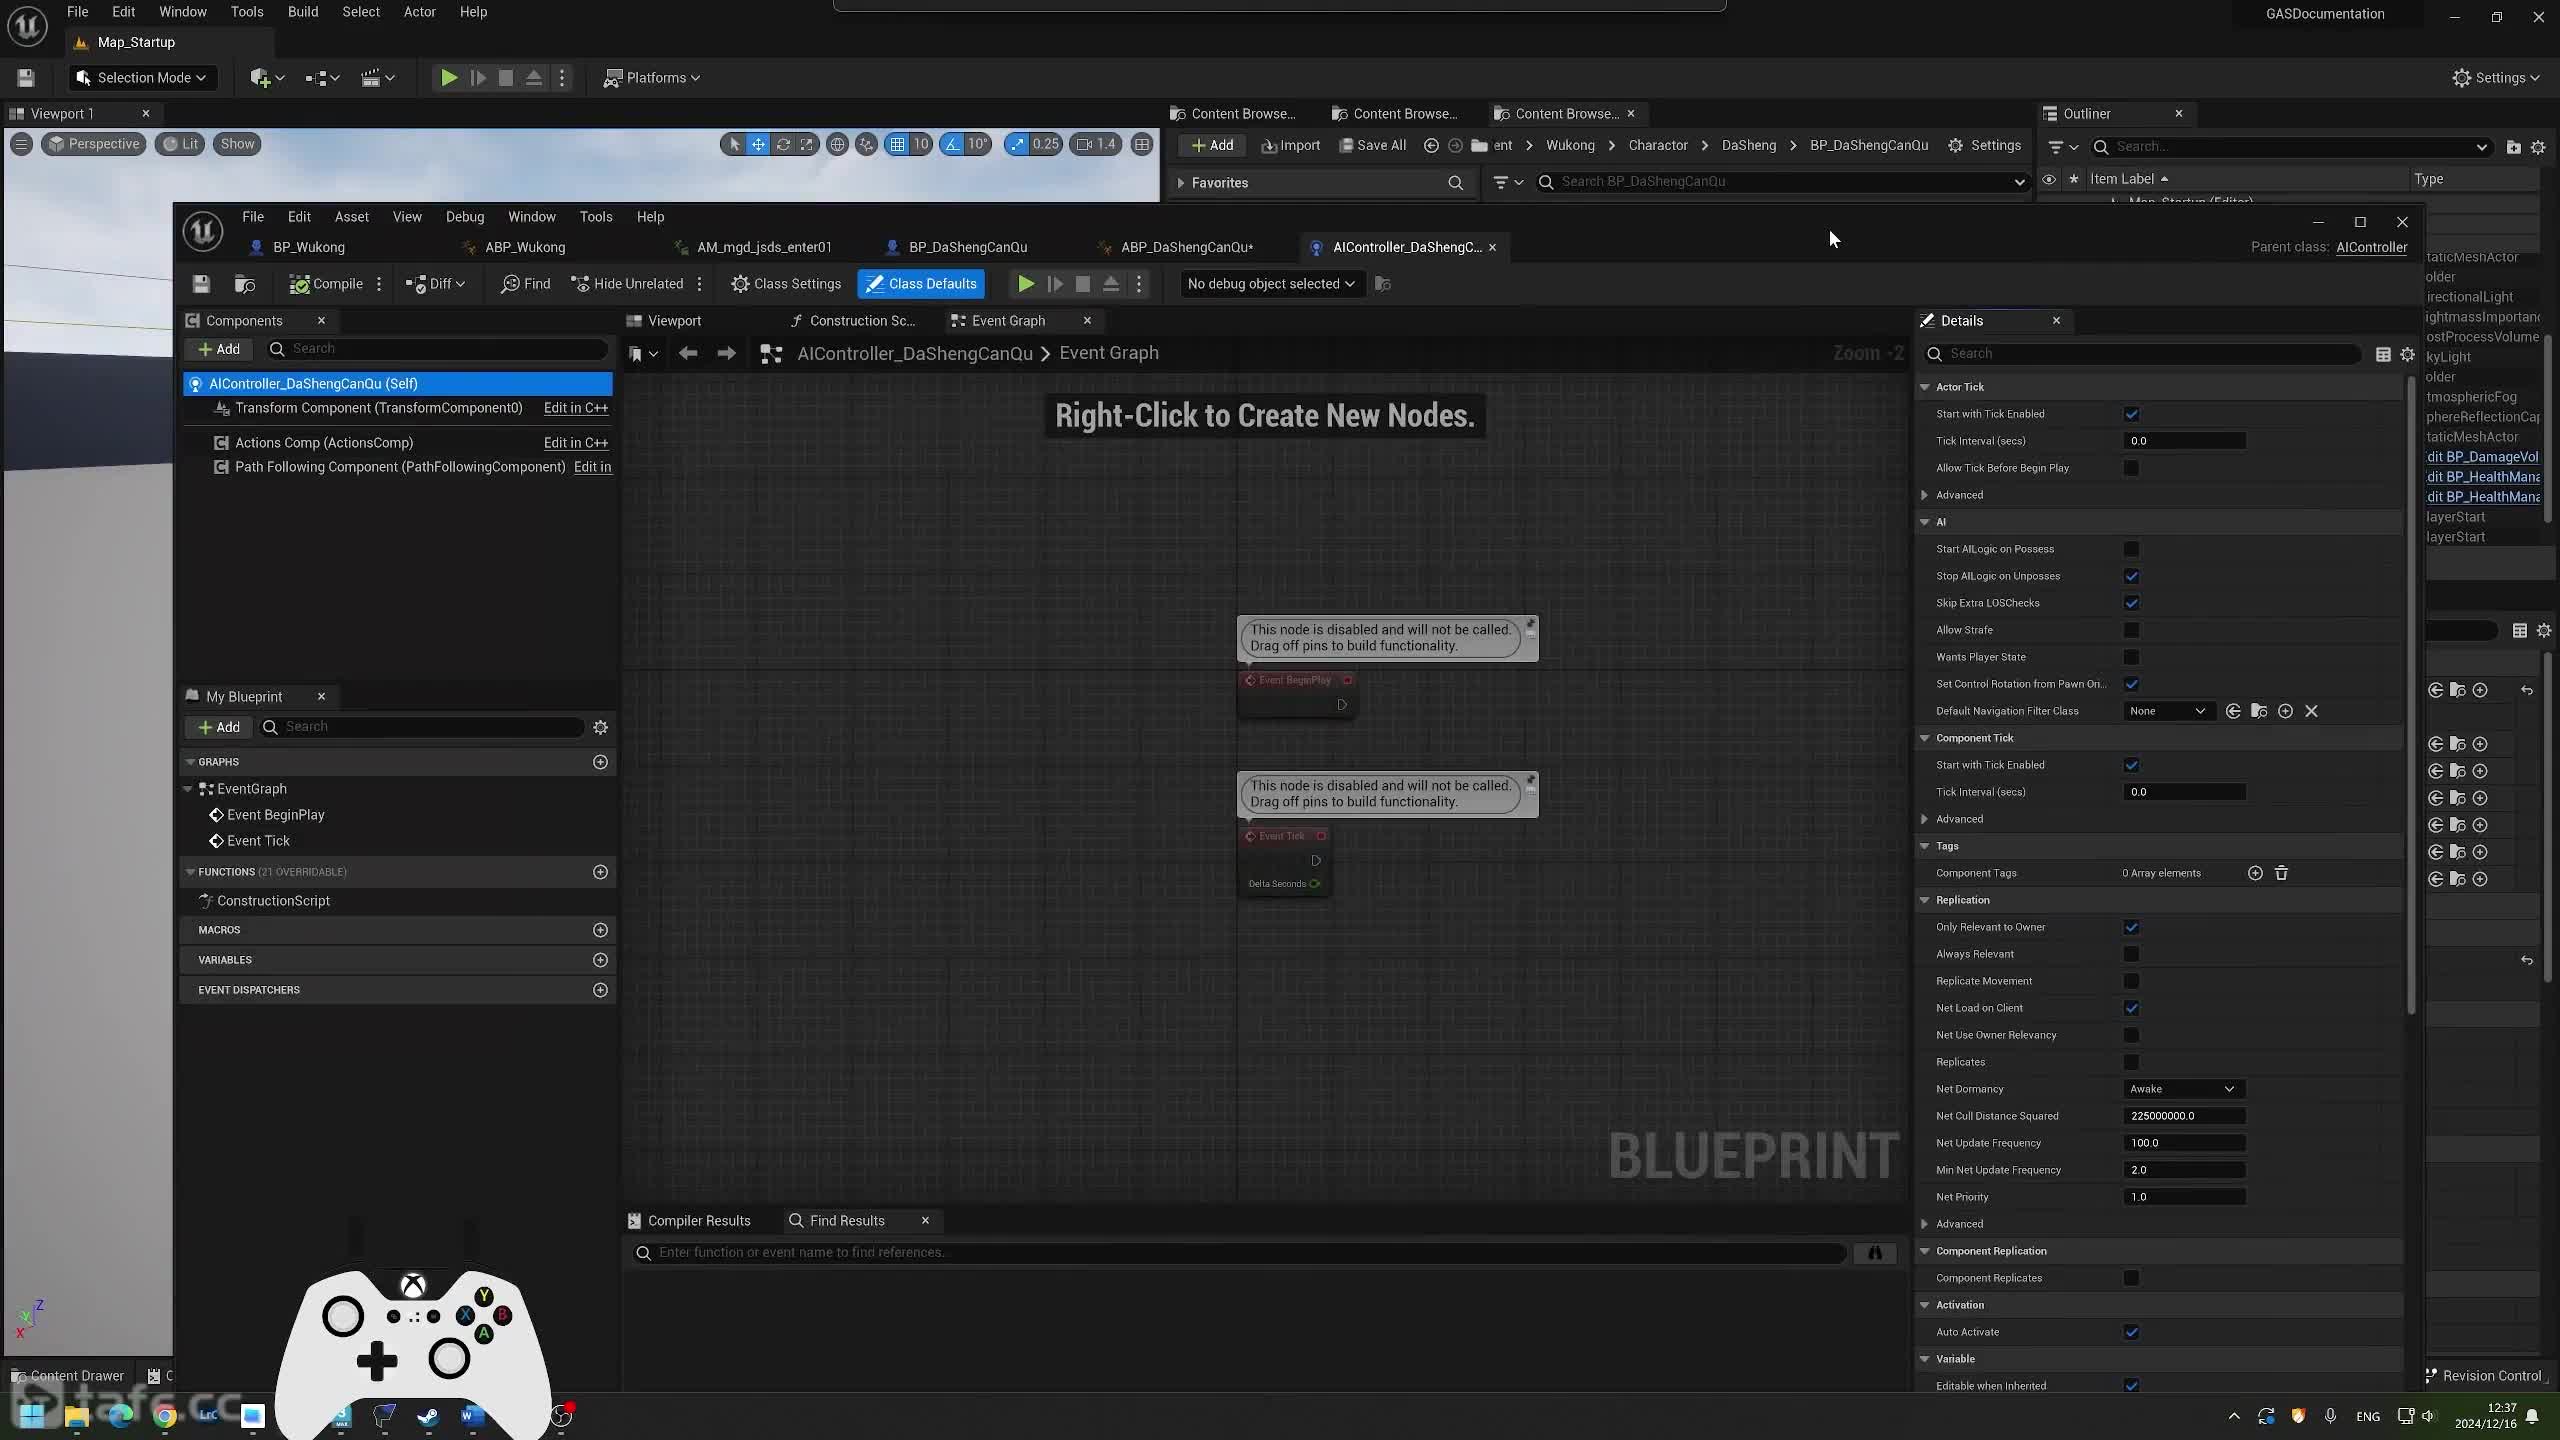Click the Details panel property matrix grid icon

click(x=2383, y=354)
